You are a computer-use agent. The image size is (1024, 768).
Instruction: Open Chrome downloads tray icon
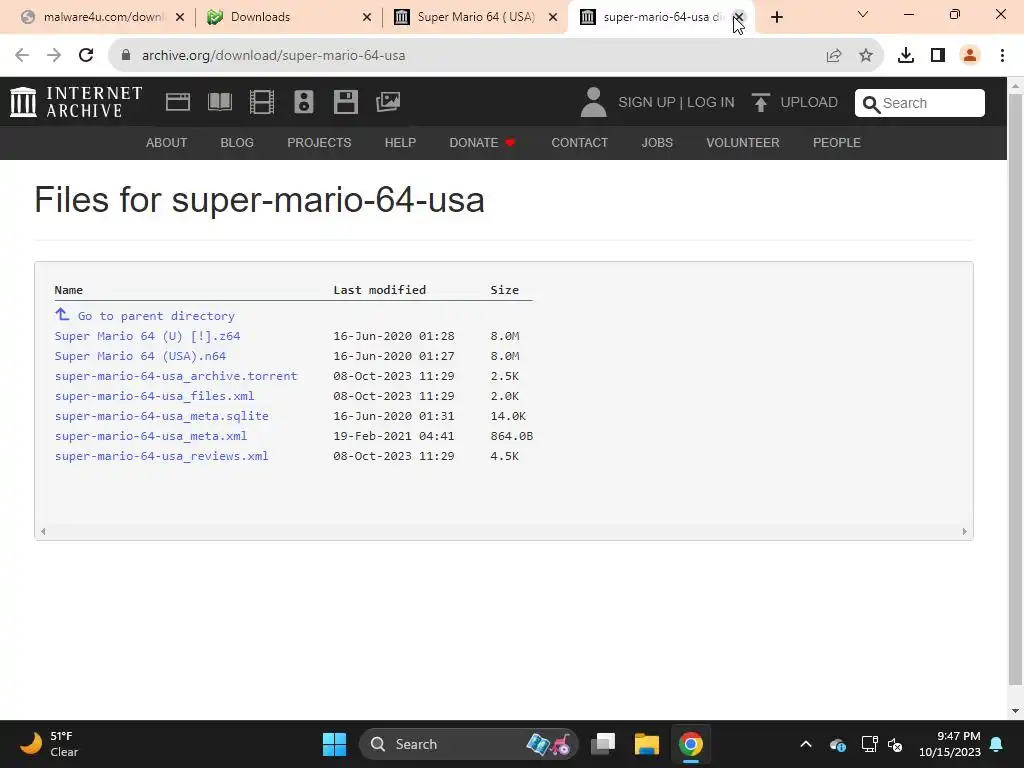(906, 56)
